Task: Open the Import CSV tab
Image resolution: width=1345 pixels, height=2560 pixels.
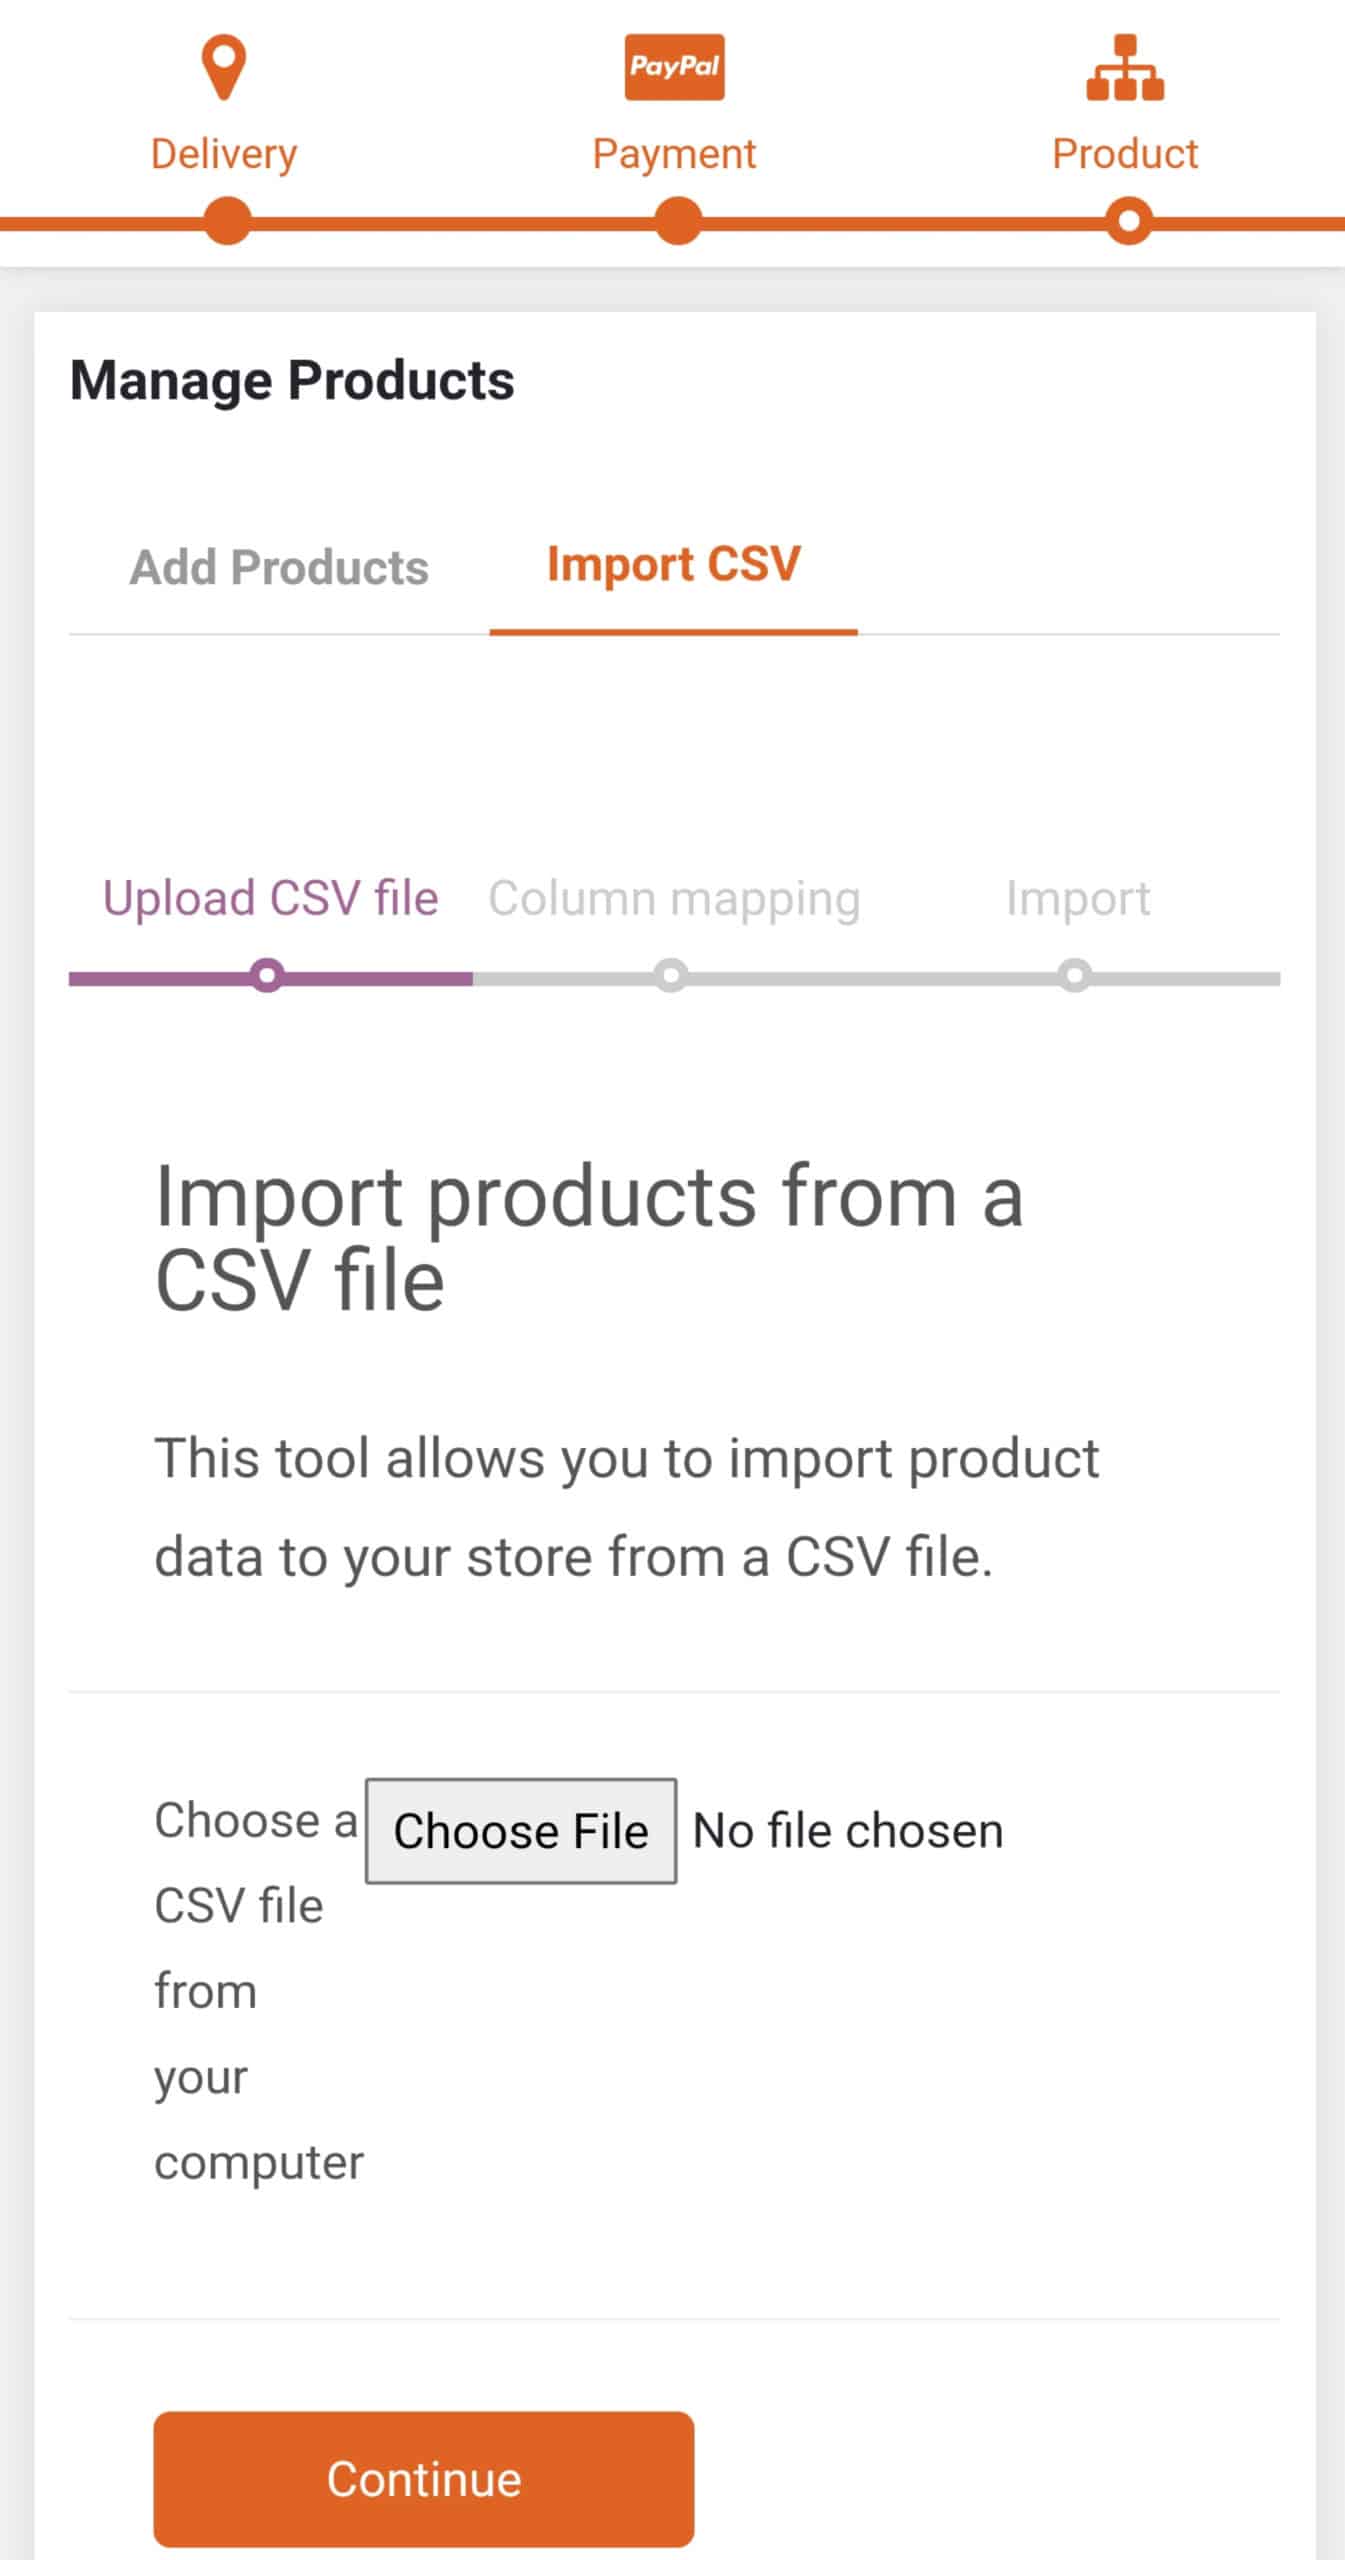Action: click(x=673, y=565)
